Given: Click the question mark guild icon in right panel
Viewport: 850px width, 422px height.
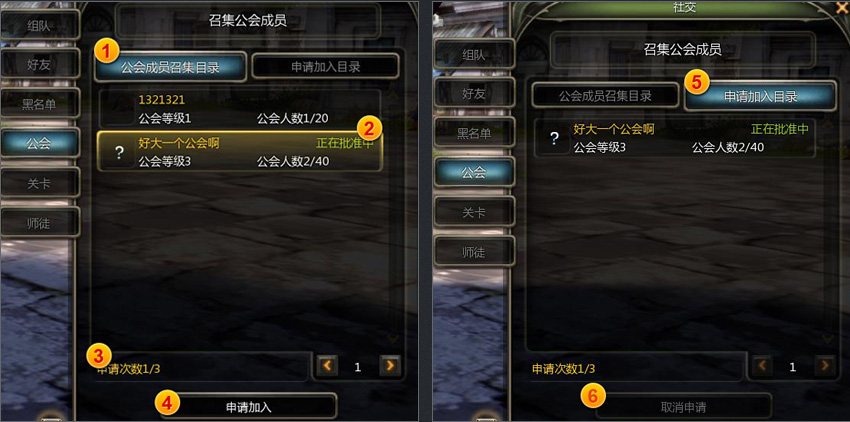Looking at the screenshot, I should pyautogui.click(x=555, y=138).
